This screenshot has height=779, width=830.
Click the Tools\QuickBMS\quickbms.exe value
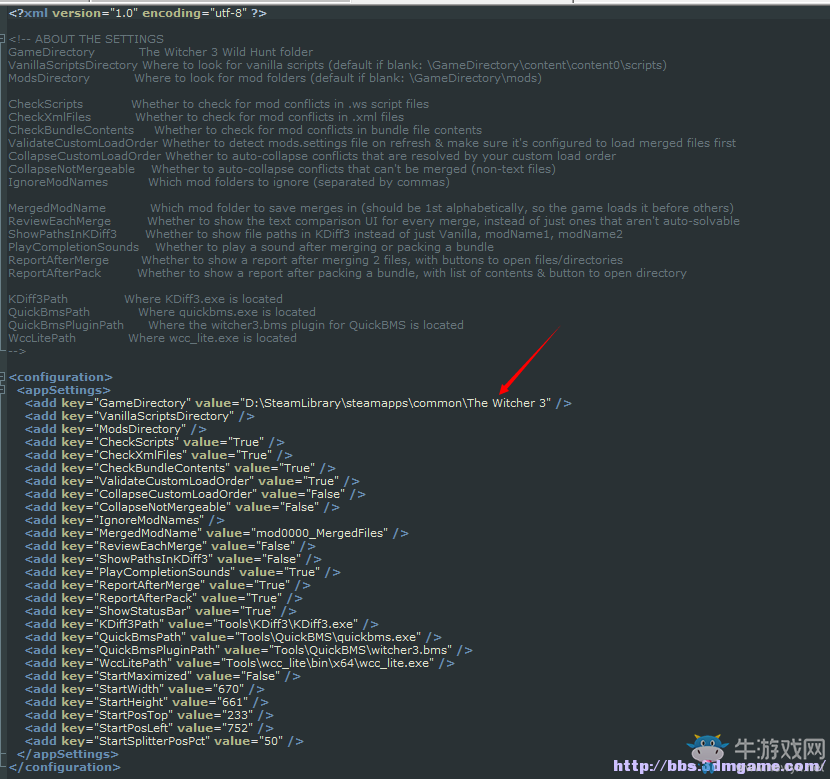(328, 637)
